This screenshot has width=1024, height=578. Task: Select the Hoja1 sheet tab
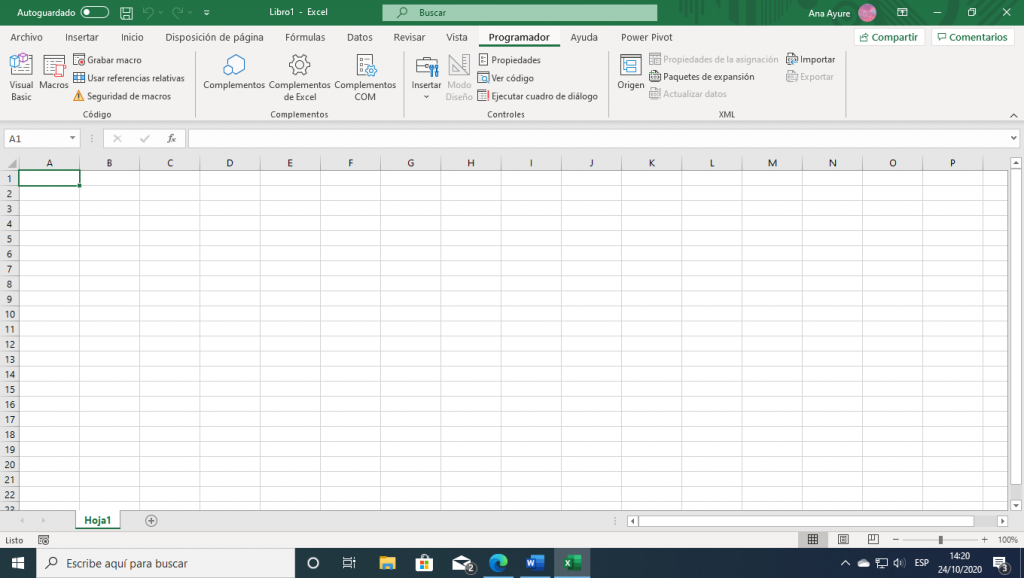97,521
